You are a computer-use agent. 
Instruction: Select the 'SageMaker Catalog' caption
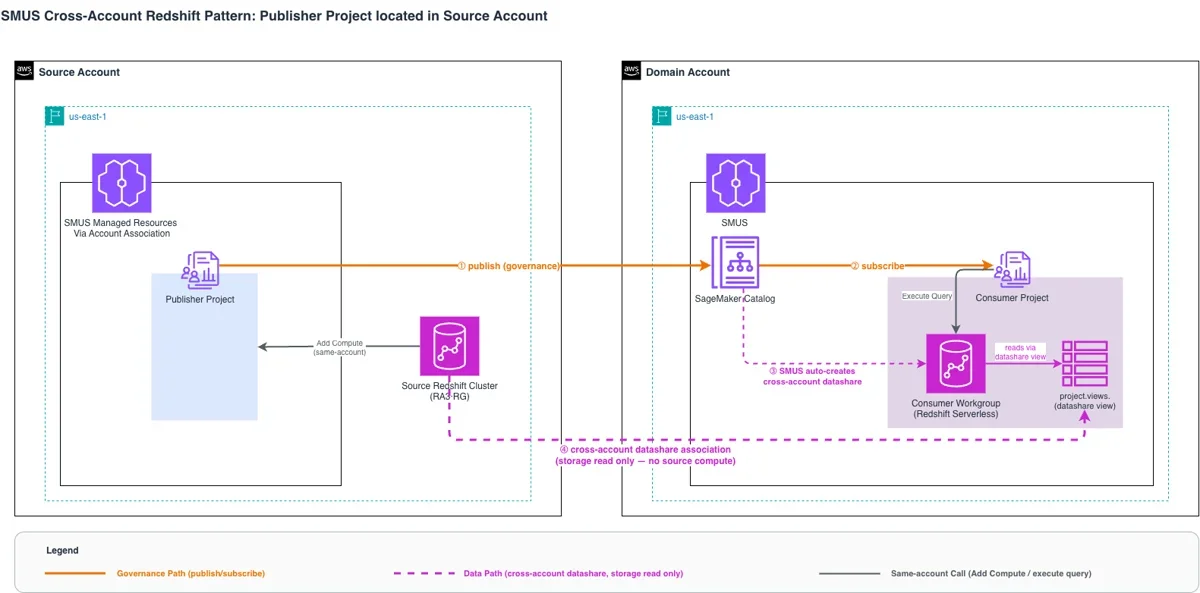click(x=735, y=300)
